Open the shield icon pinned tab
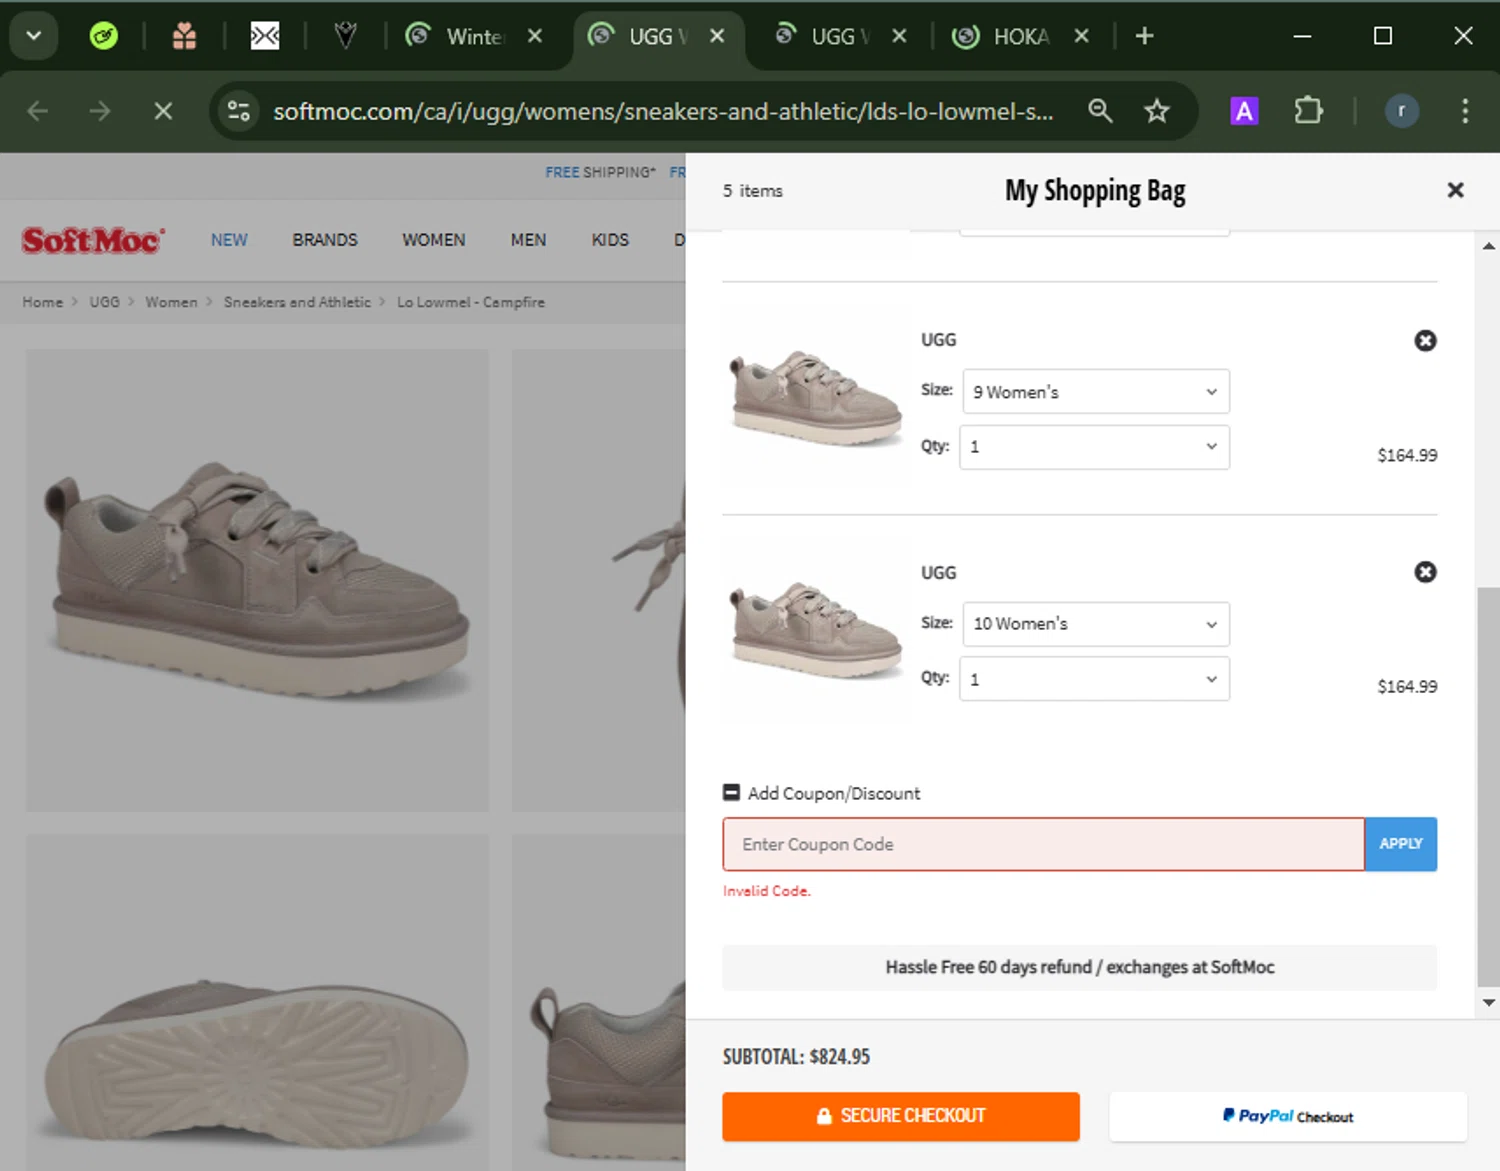Screen dimensions: 1500x1171 pyautogui.click(x=345, y=36)
